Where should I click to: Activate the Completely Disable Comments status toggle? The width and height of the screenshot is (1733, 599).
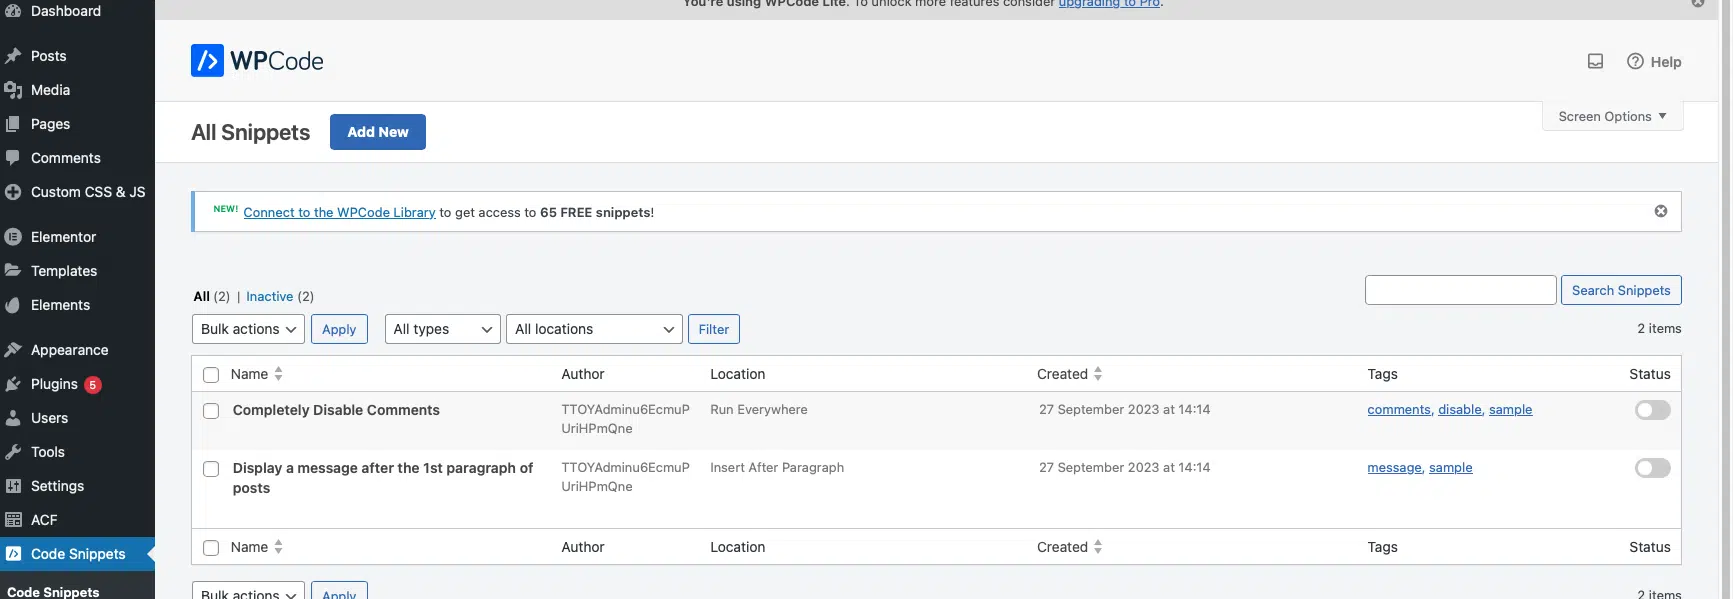click(x=1653, y=410)
